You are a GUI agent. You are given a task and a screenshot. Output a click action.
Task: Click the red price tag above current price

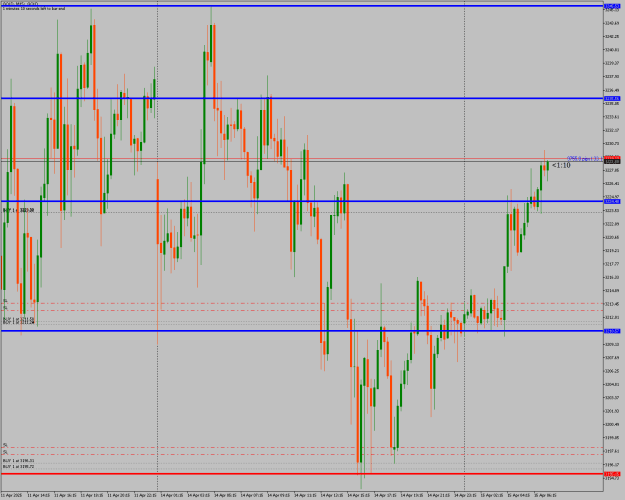612,157
